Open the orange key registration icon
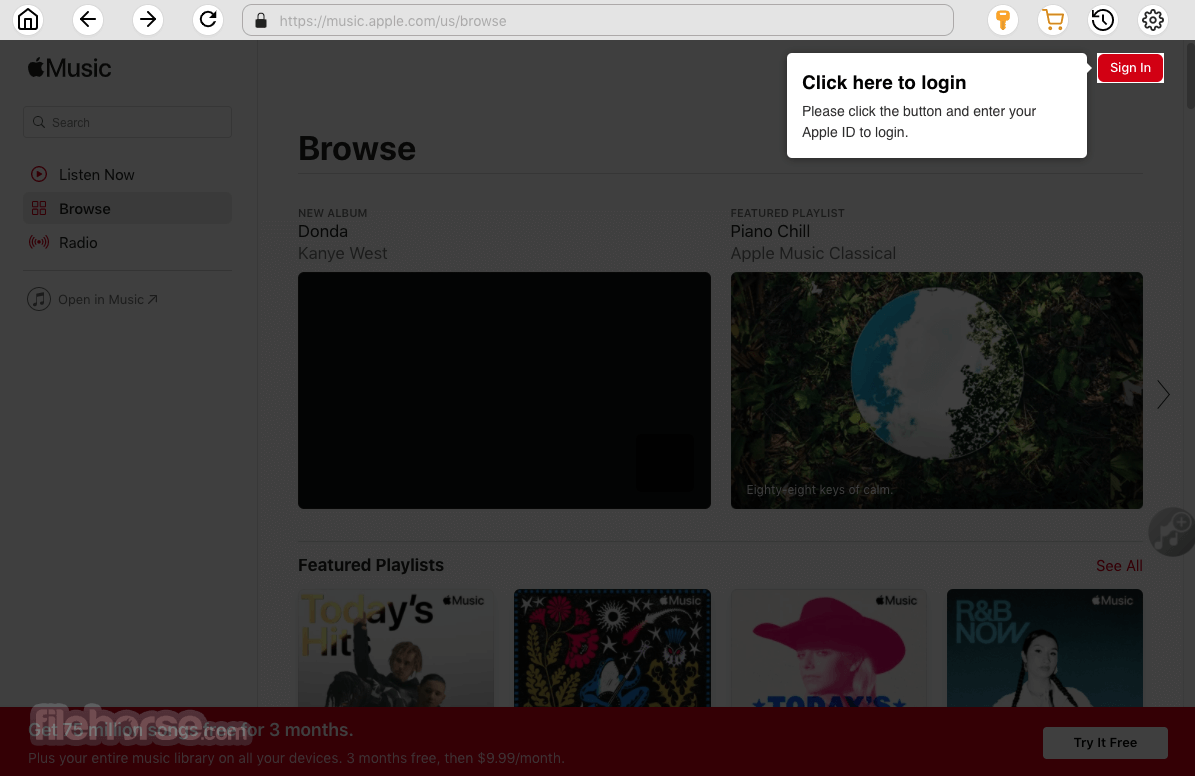The height and width of the screenshot is (776, 1195). pos(1003,20)
